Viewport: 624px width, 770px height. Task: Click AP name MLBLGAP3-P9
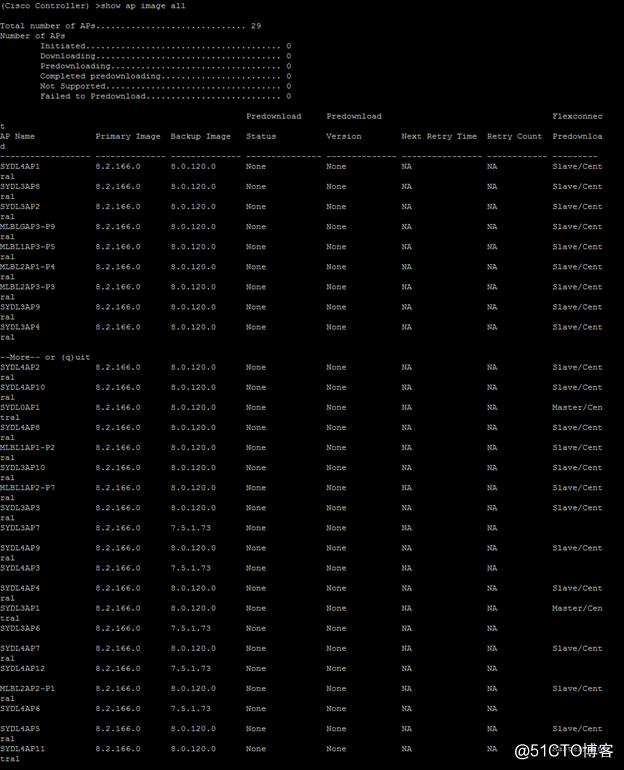tap(28, 227)
